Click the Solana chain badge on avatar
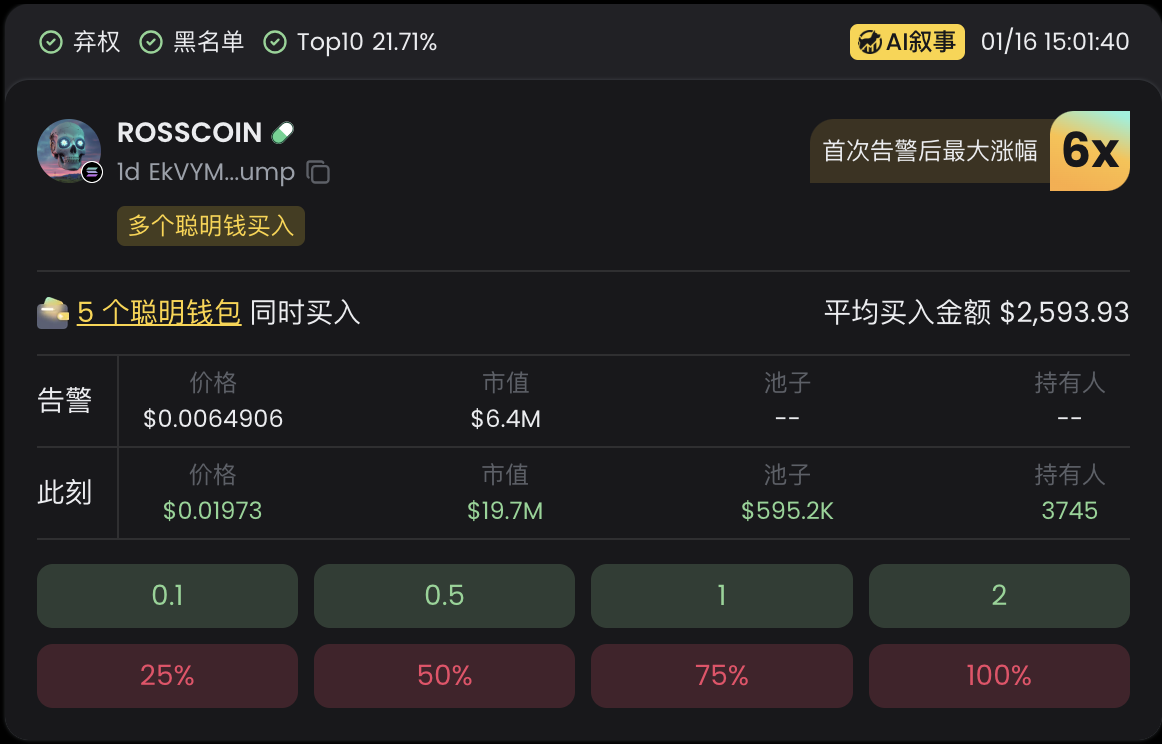Screen dimensions: 1162x744 [93, 172]
